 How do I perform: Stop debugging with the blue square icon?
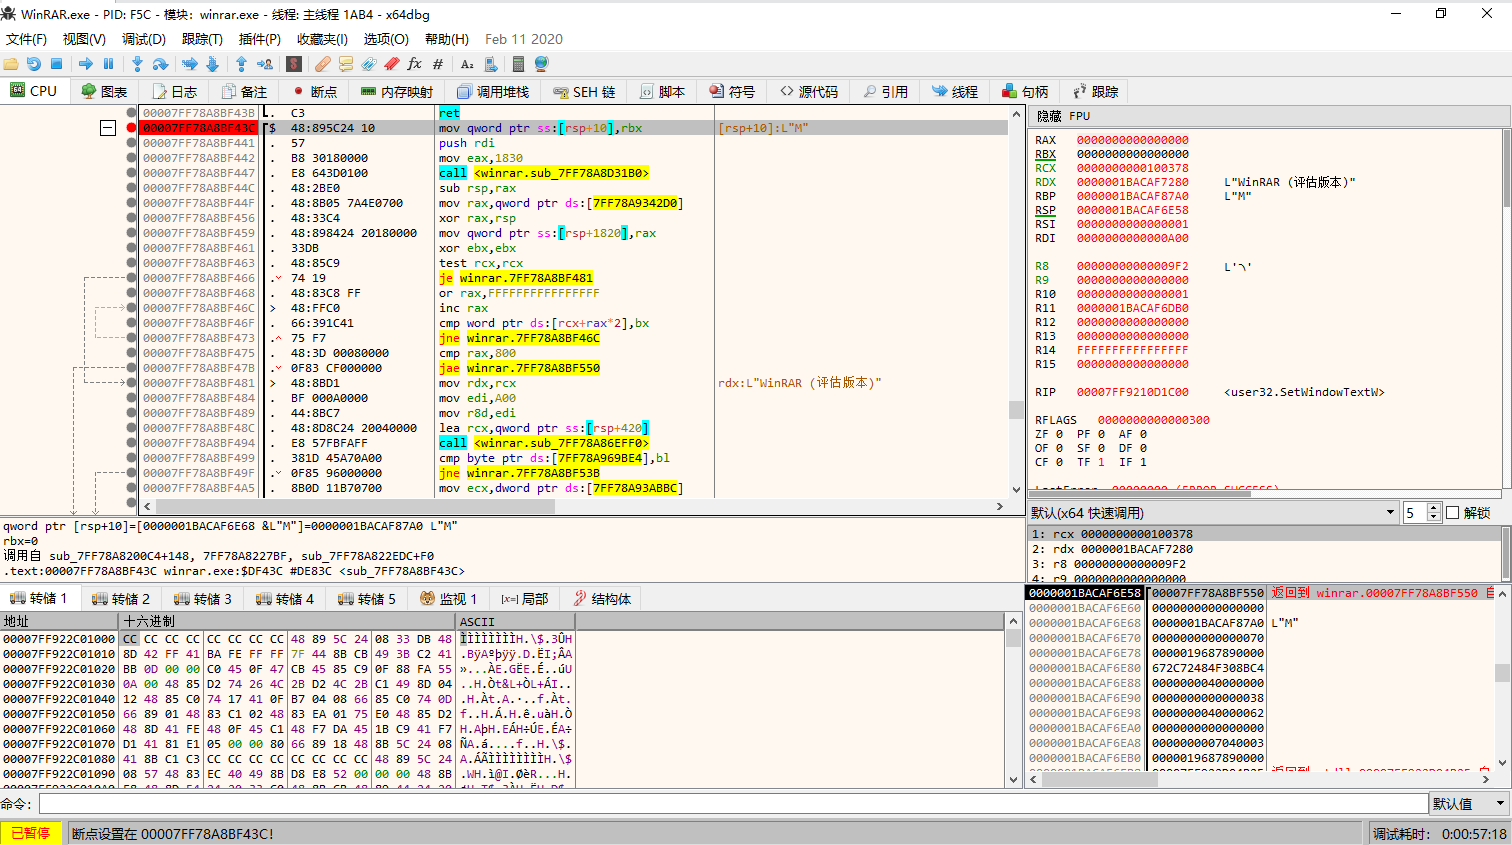pos(57,64)
